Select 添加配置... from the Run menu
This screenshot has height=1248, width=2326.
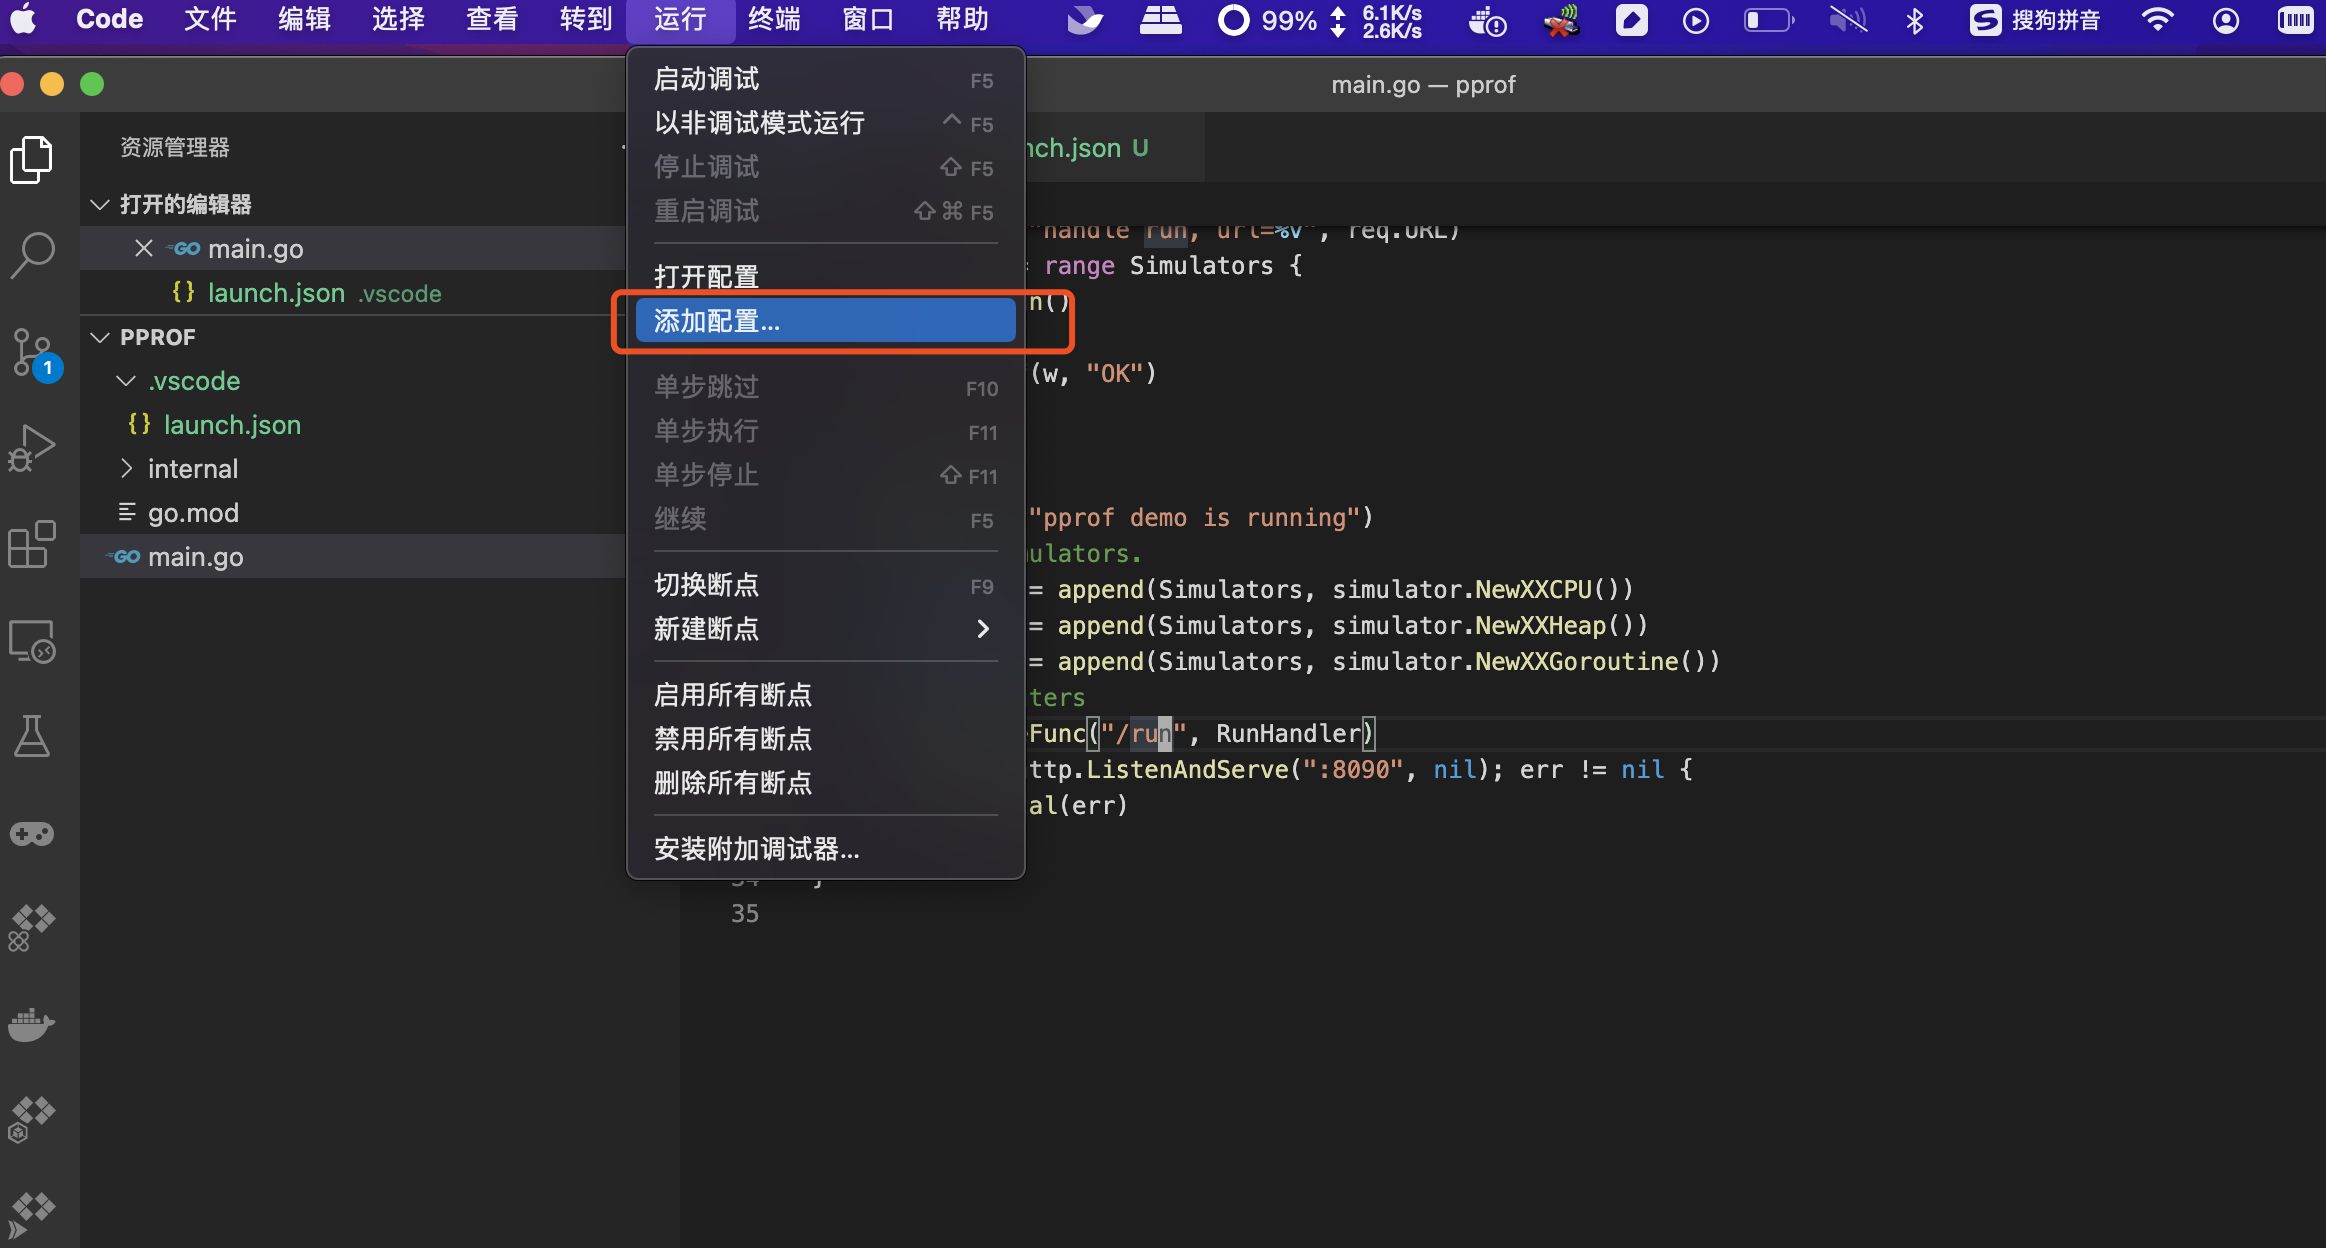coord(717,321)
